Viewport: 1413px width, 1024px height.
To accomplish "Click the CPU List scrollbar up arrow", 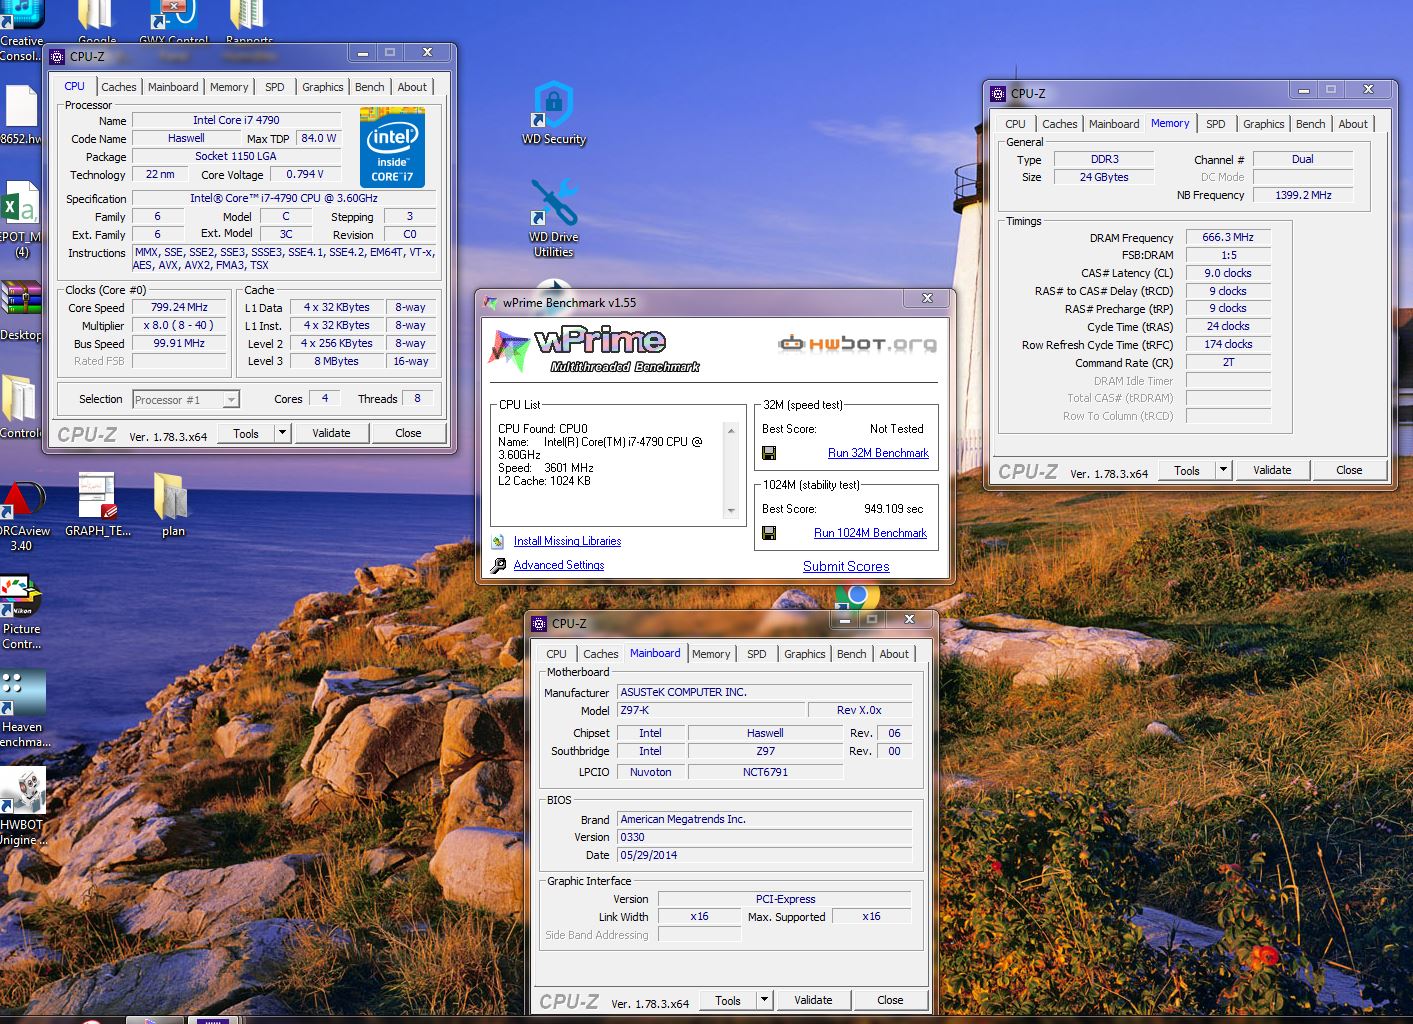I will coord(731,430).
